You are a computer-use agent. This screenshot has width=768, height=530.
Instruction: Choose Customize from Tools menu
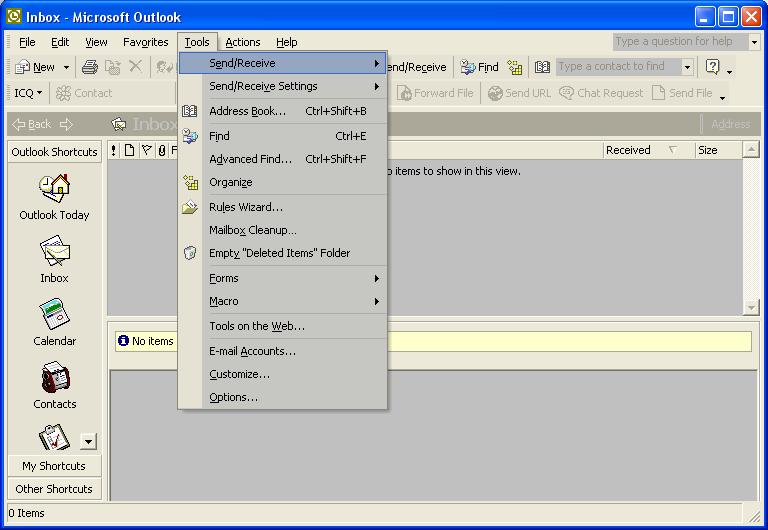(x=283, y=374)
